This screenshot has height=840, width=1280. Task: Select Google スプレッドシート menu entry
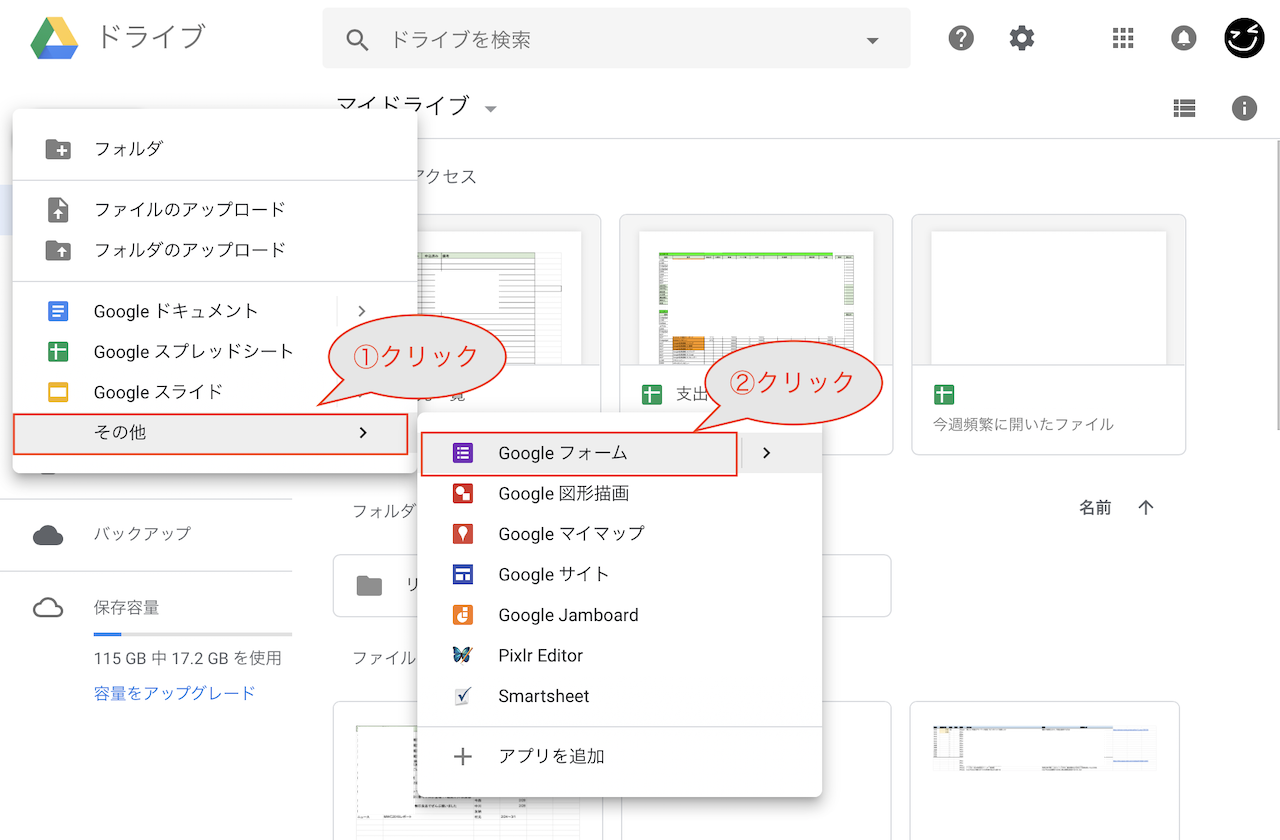[x=193, y=352]
